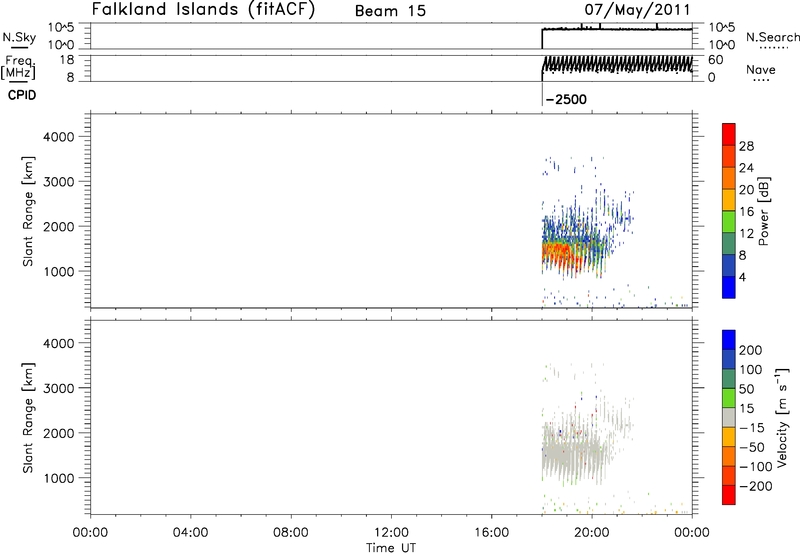Click the '28' tick on the power scale
Viewport: 800px width, 554px height.
[x=746, y=146]
